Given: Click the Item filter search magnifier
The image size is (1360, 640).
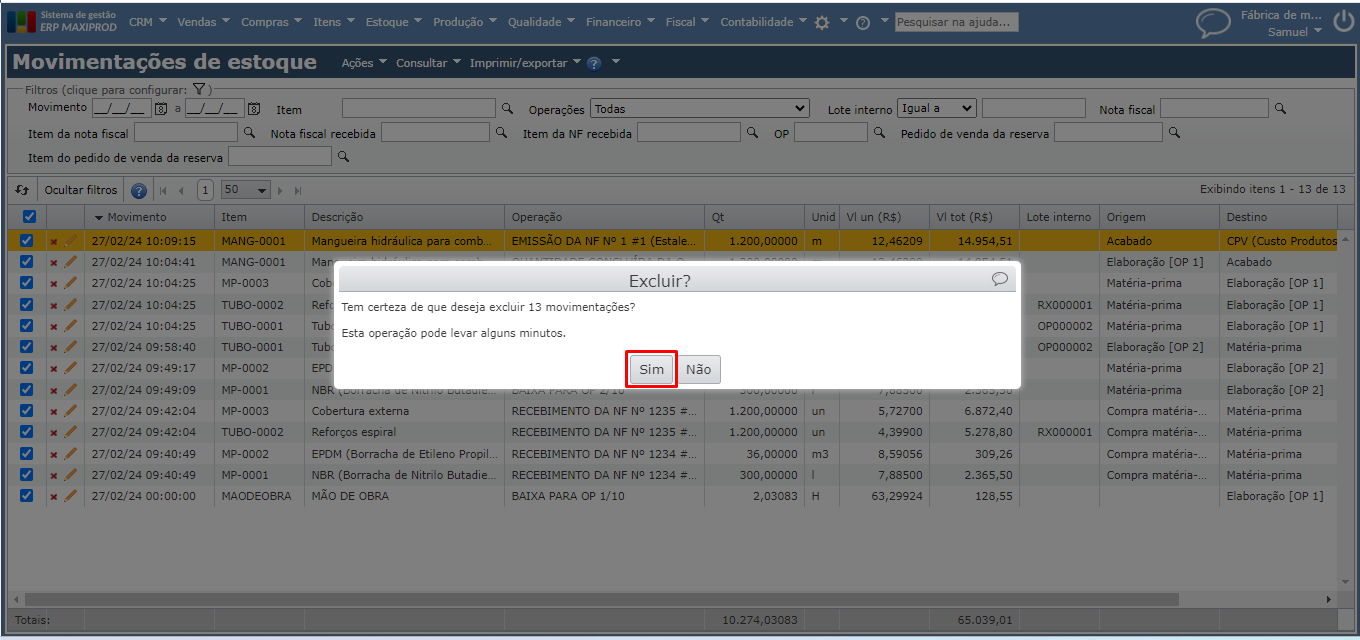Looking at the screenshot, I should point(507,108).
